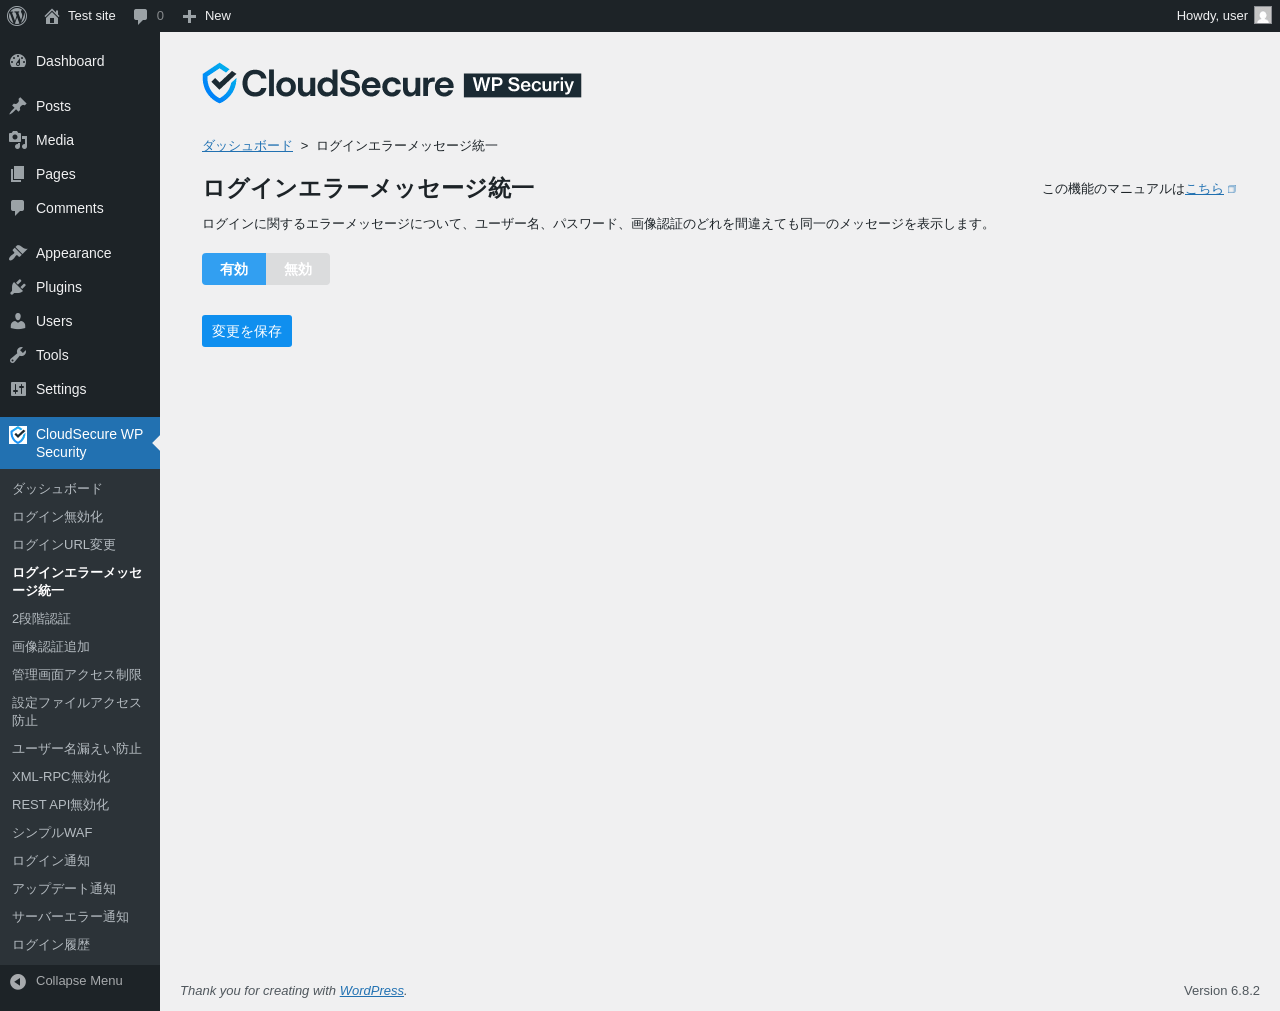Save changes with 変更を保存 button
Screen dimensions: 1280x1011
click(x=247, y=331)
